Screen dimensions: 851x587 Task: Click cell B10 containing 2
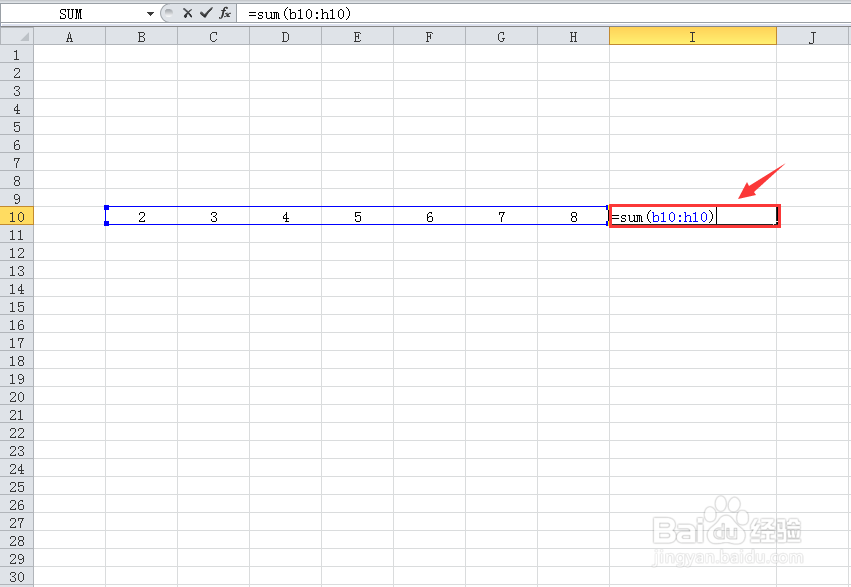[x=142, y=217]
